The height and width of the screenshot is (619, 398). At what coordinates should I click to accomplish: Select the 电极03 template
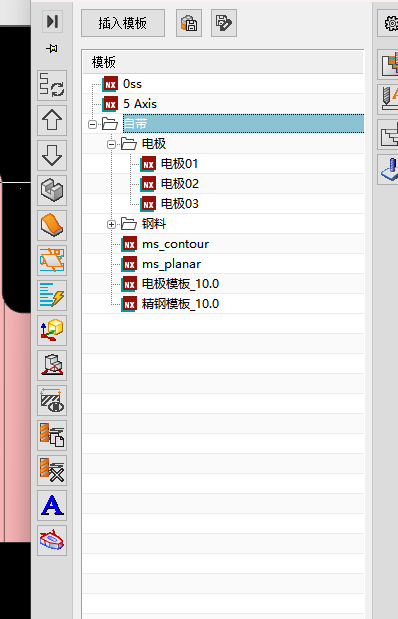point(180,204)
